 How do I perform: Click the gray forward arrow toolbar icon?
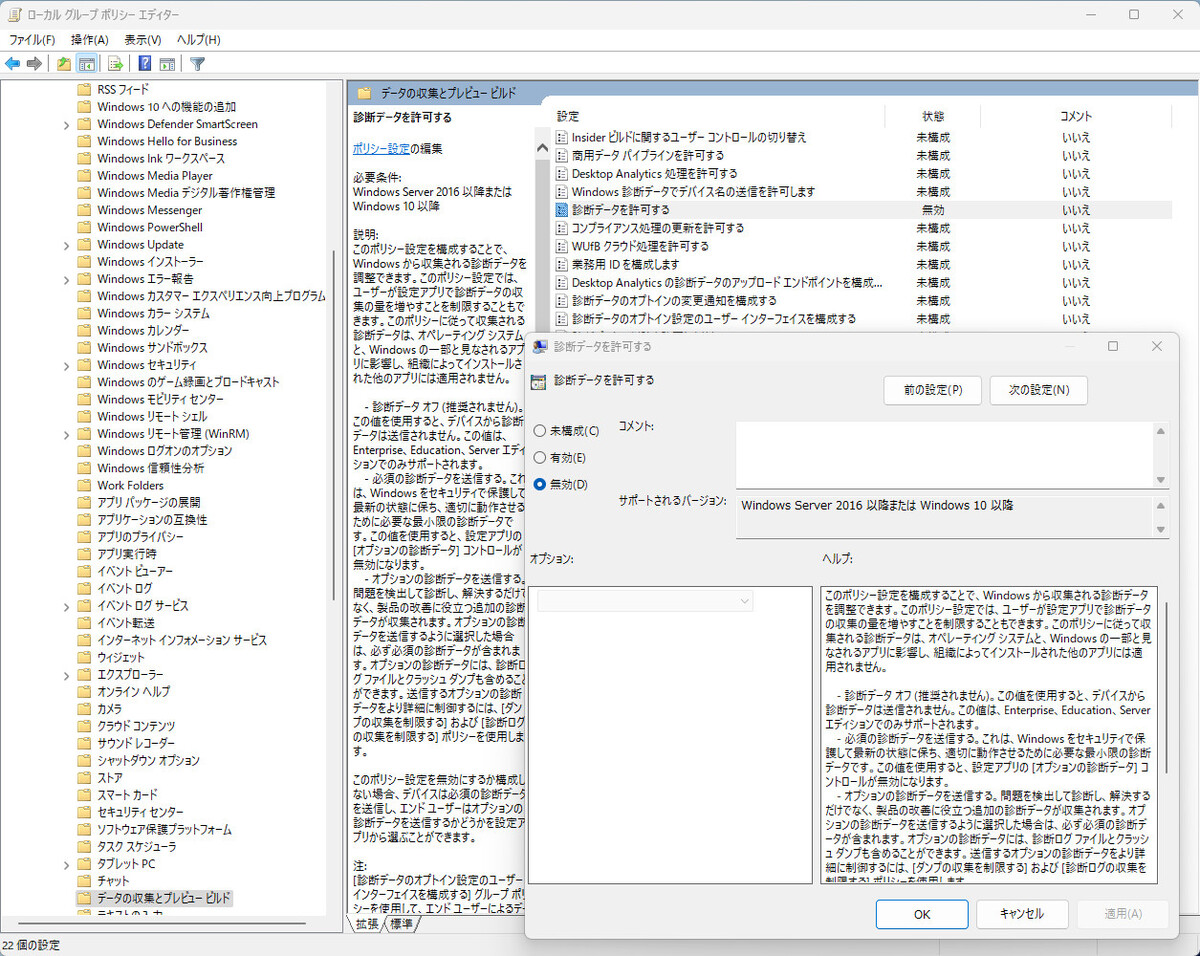(34, 64)
